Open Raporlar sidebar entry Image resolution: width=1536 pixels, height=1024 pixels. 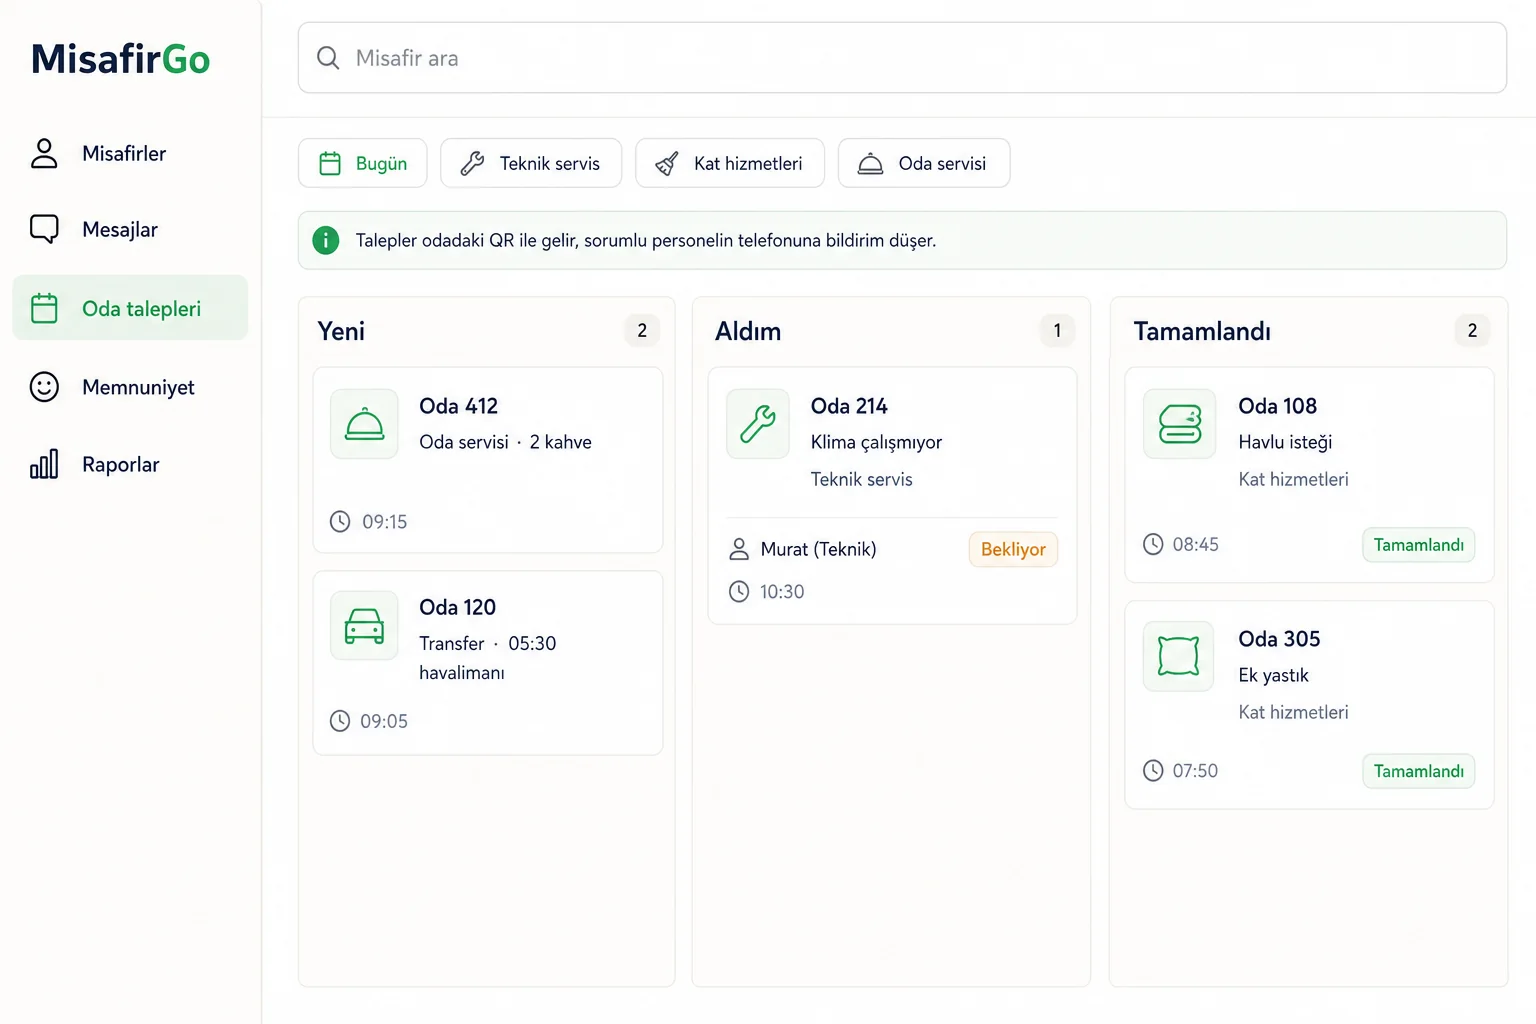(130, 464)
